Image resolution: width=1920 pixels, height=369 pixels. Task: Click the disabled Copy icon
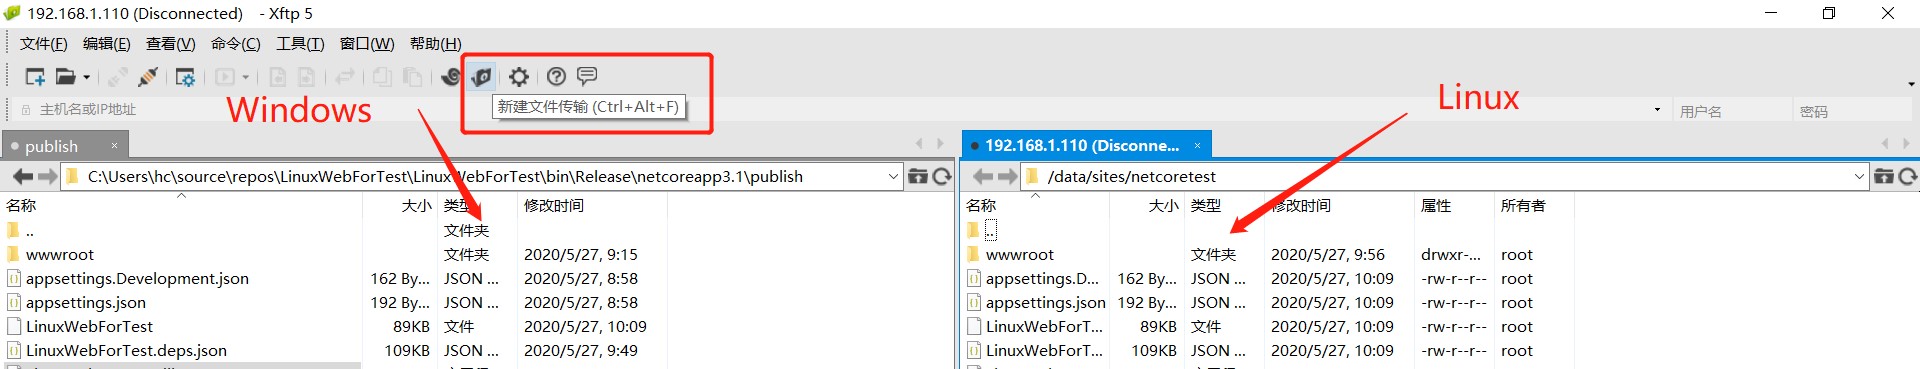coord(382,77)
